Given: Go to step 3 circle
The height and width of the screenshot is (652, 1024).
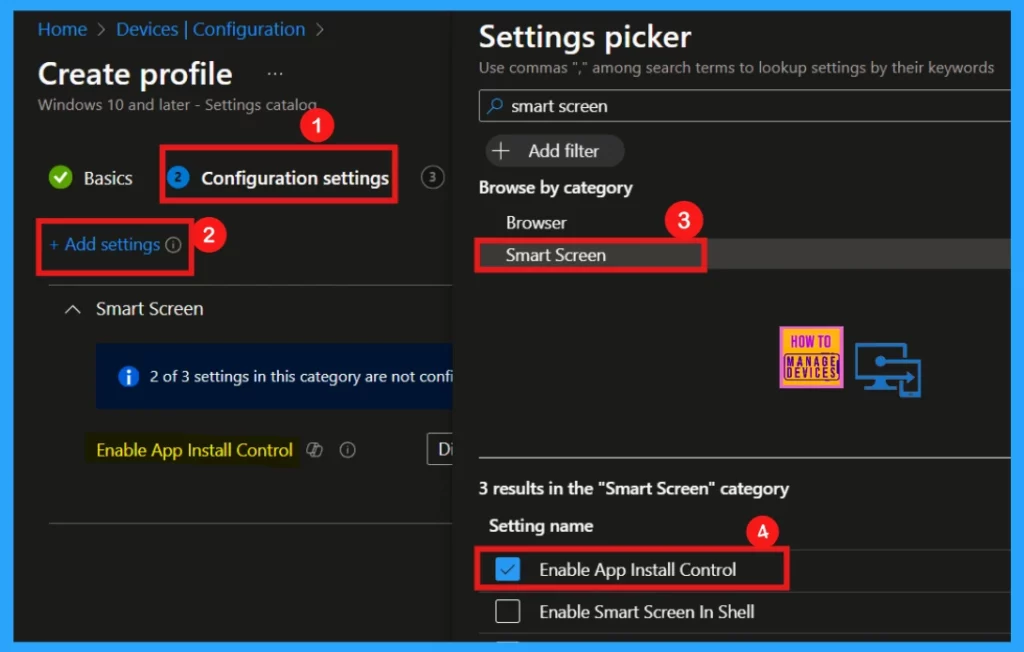Looking at the screenshot, I should click(432, 177).
